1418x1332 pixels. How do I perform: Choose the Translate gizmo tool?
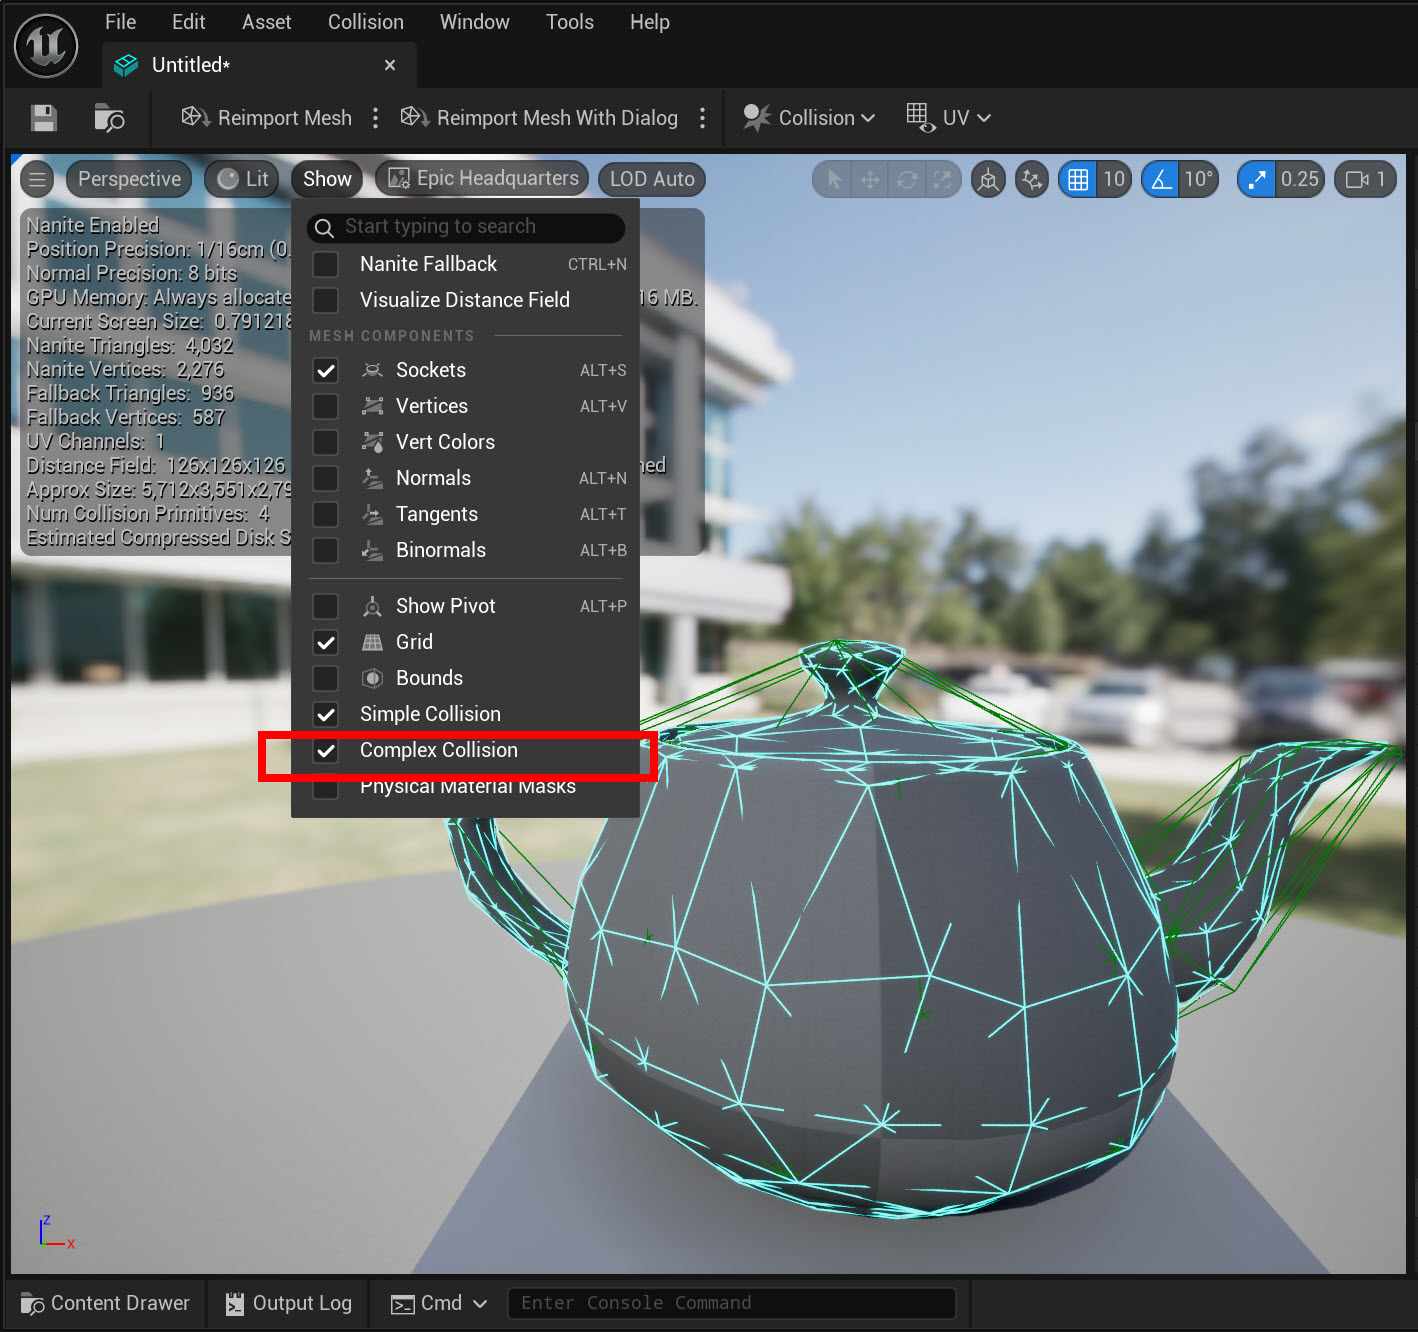[x=870, y=180]
